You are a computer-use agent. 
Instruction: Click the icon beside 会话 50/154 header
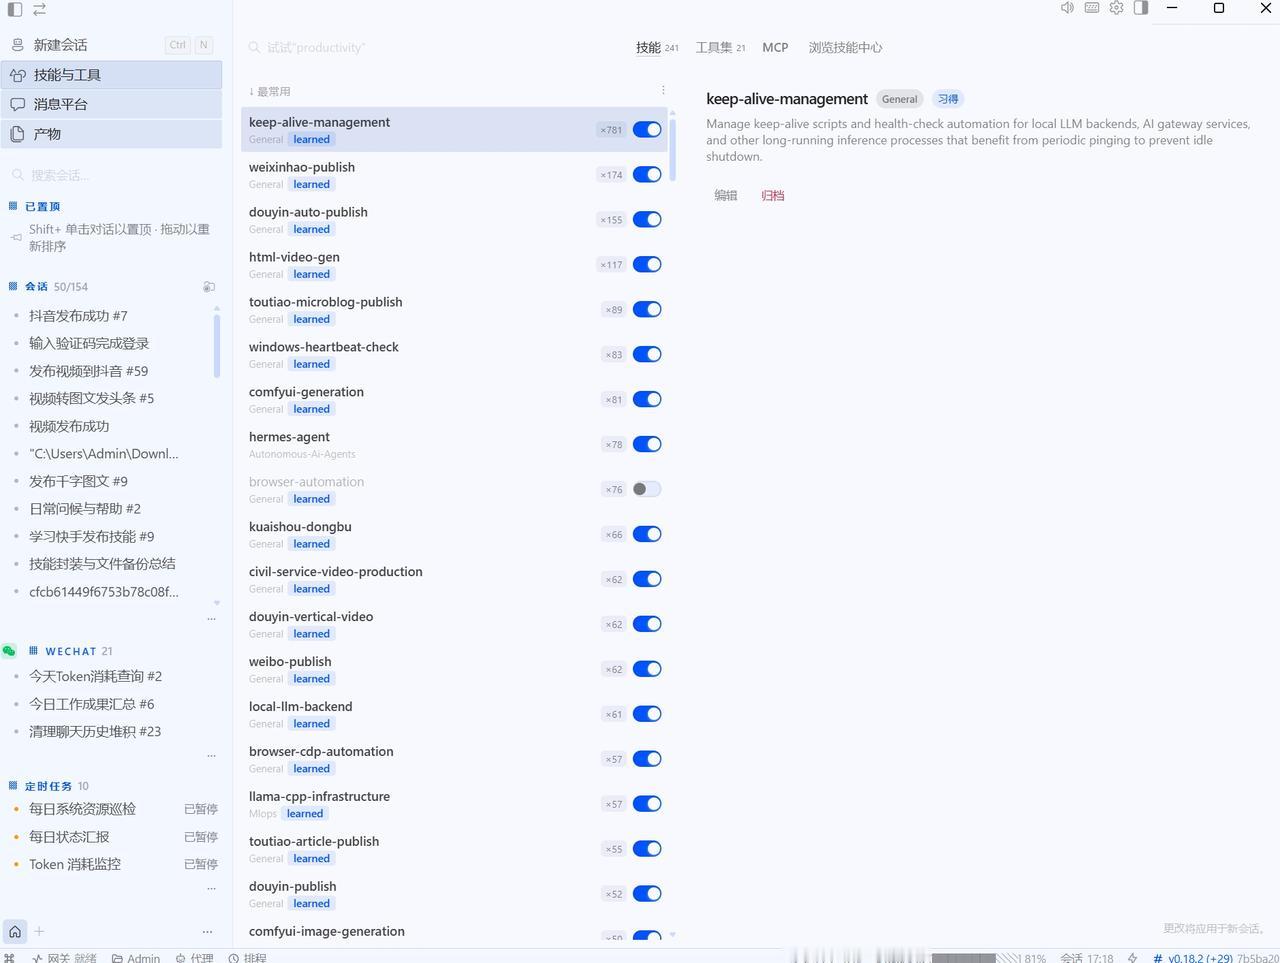[209, 287]
